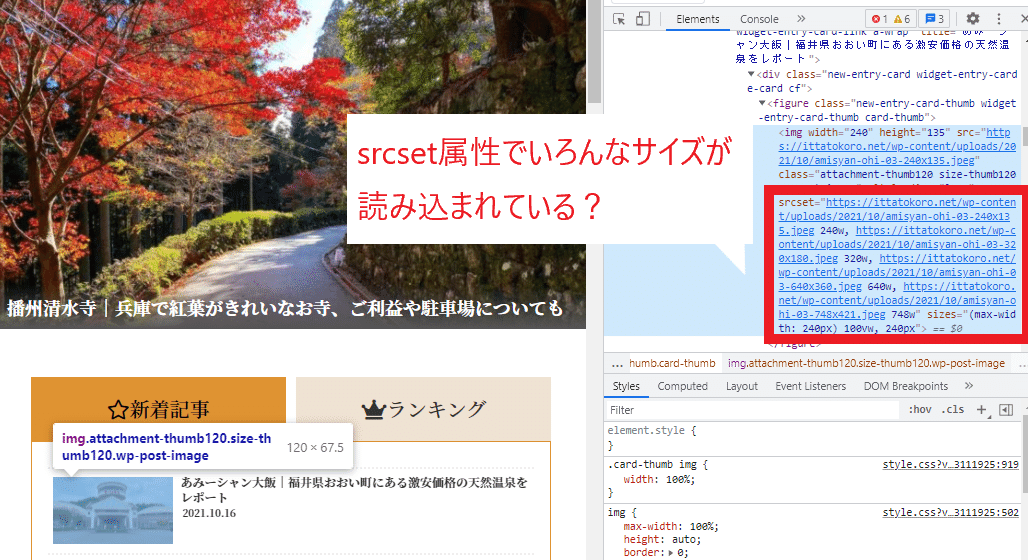
Task: Click the .card-thumb img selector
Action: [x=654, y=464]
